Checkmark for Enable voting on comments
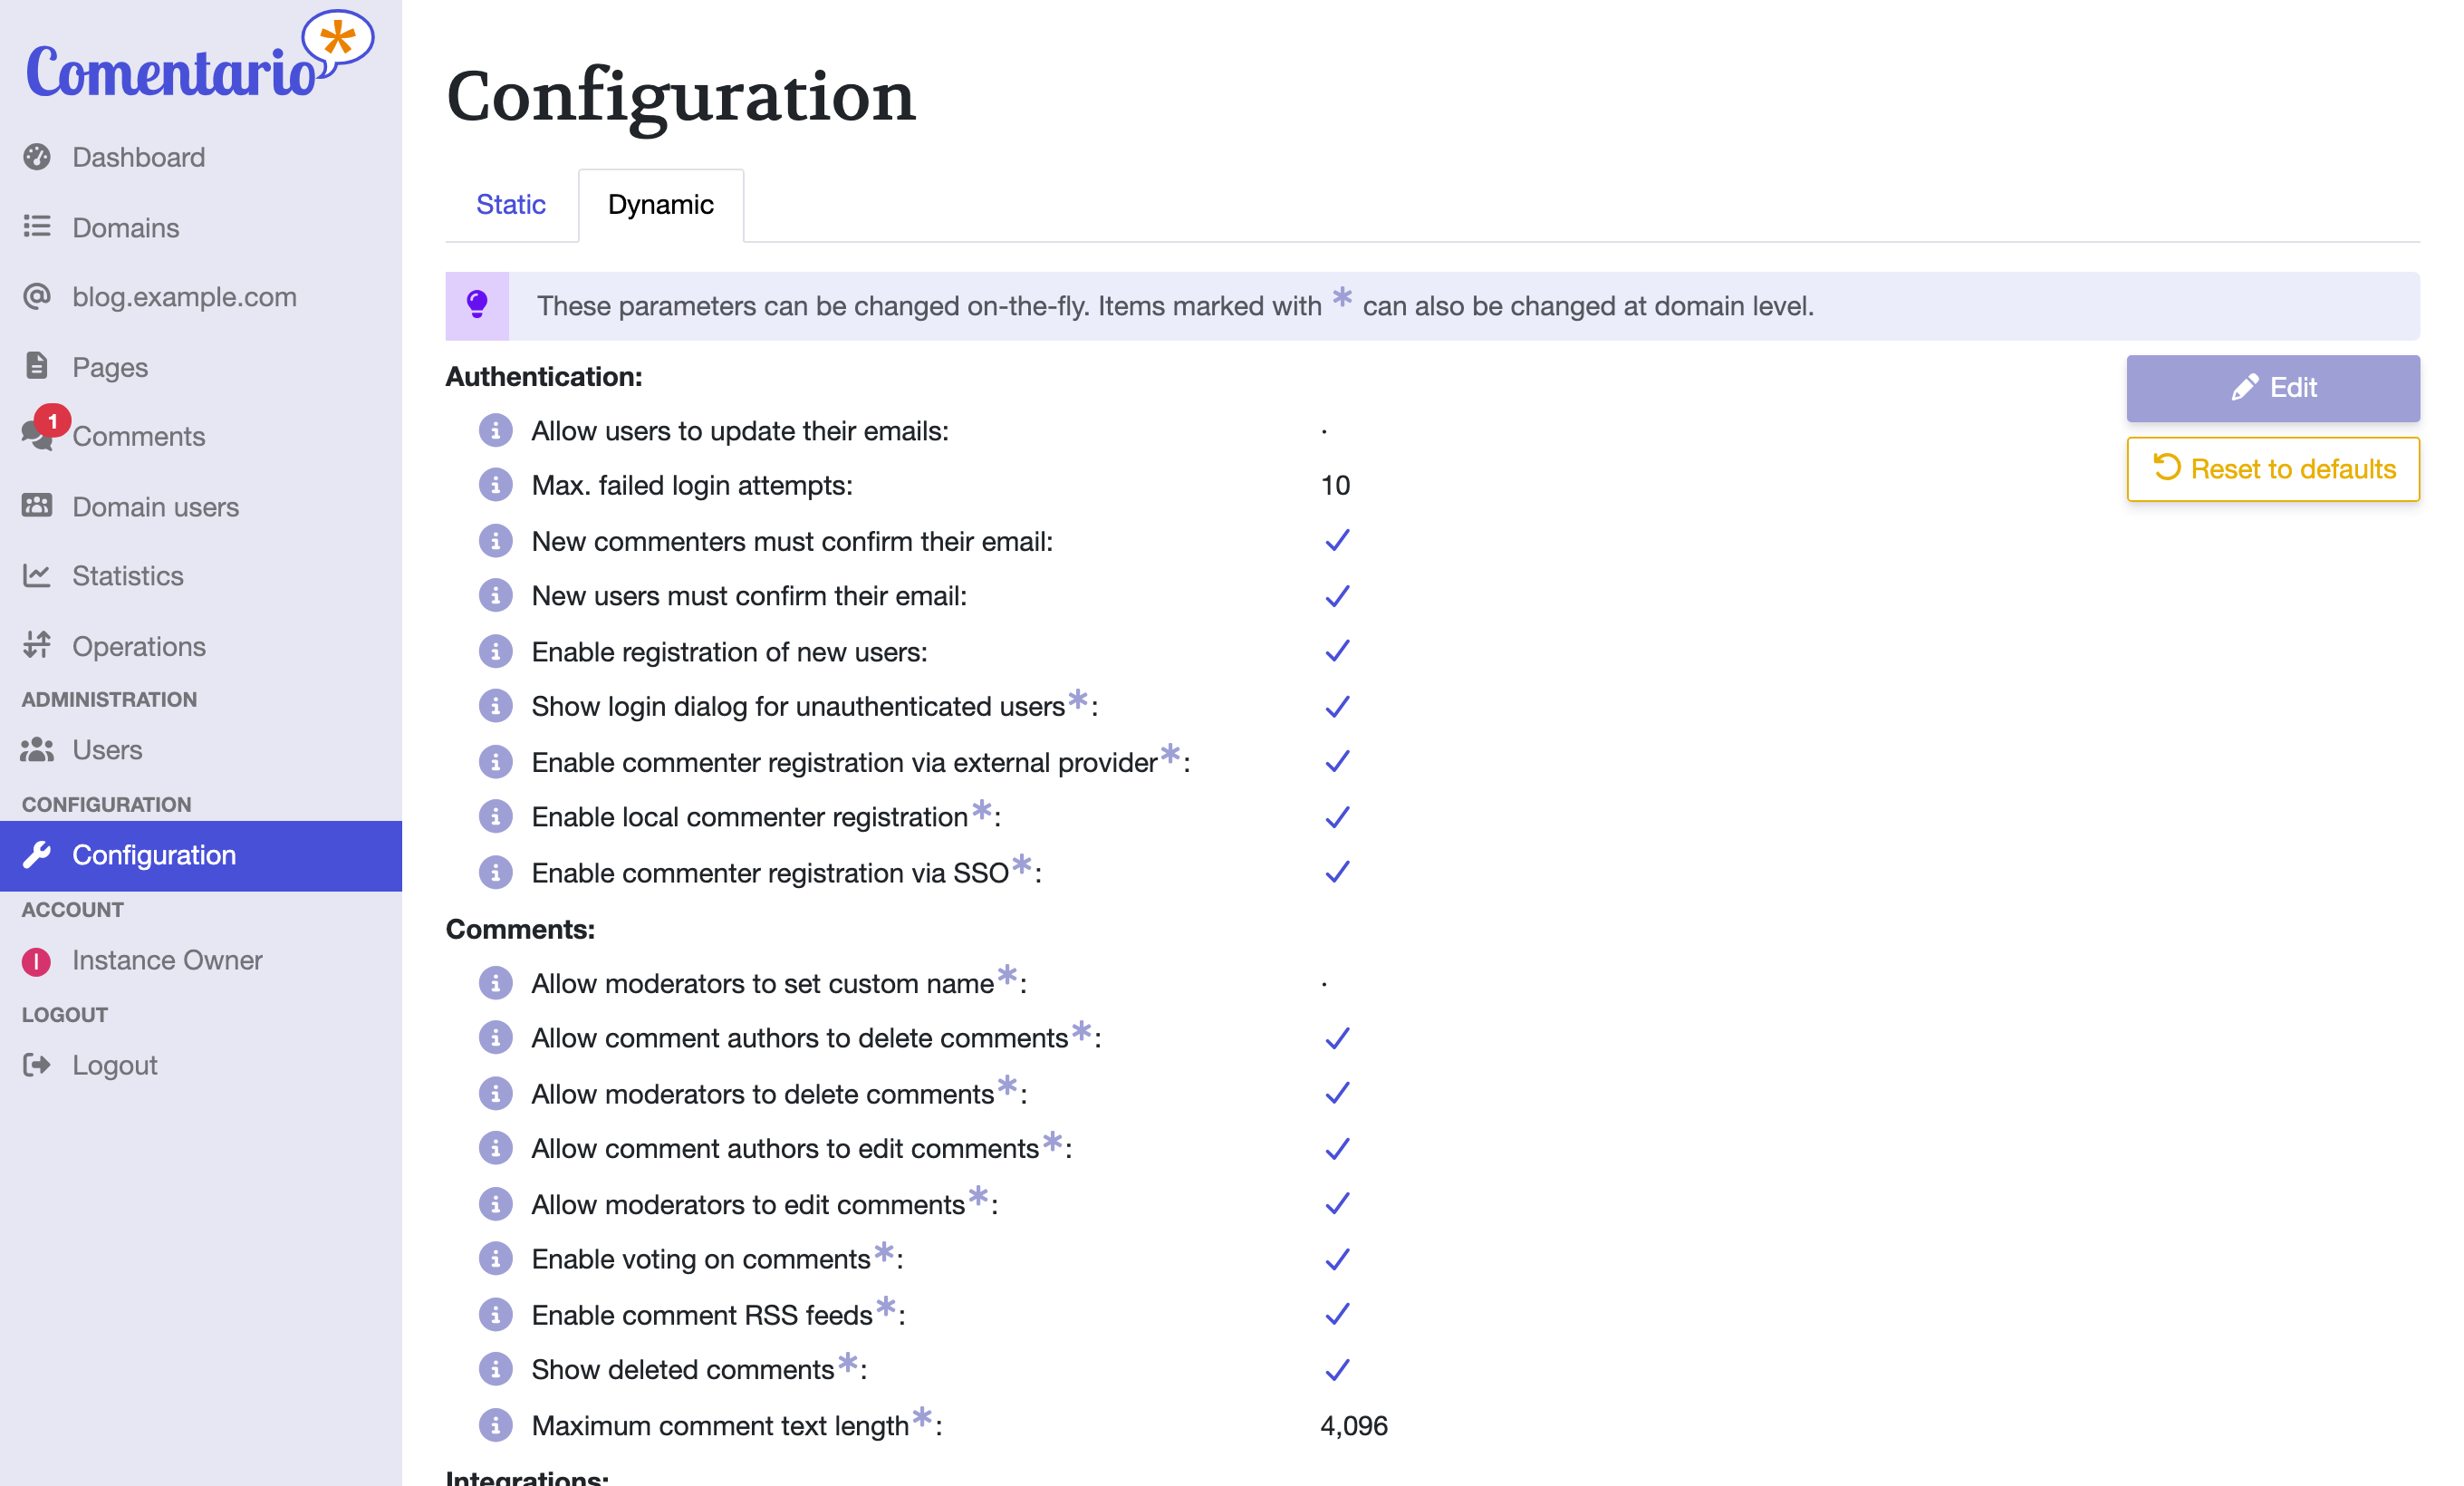The height and width of the screenshot is (1486, 2464). coord(1337,1259)
